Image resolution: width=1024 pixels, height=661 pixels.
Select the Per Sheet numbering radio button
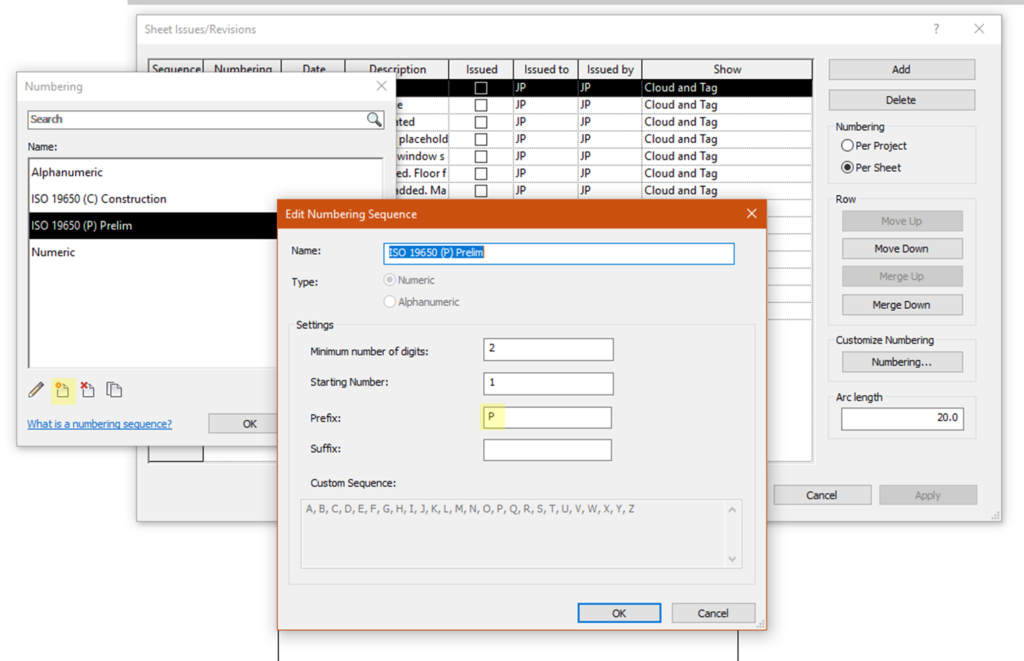847,167
